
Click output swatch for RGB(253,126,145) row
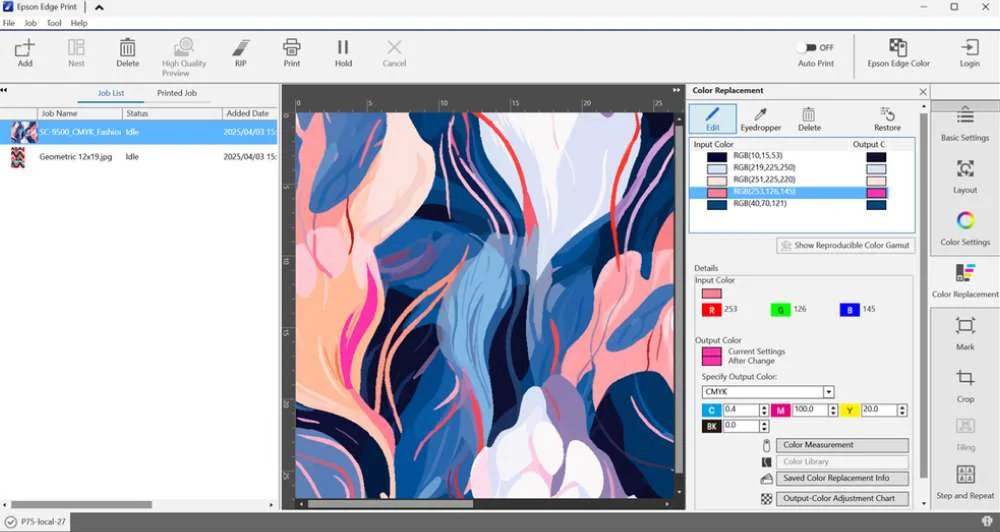[876, 193]
